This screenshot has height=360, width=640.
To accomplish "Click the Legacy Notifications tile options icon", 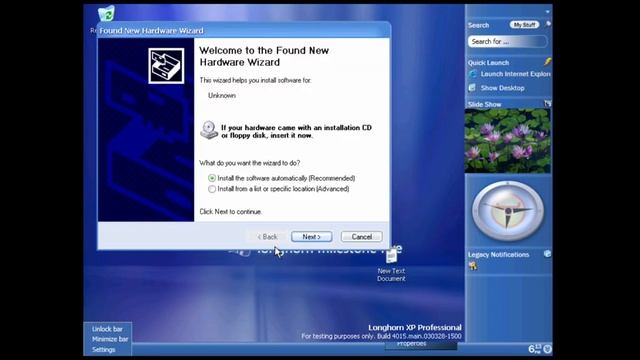I will click(x=547, y=254).
